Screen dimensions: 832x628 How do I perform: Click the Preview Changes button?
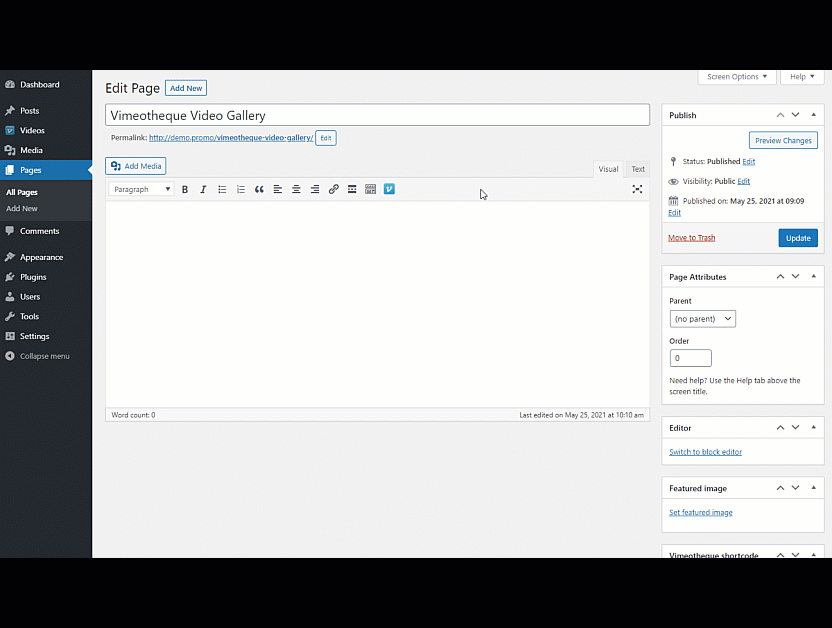click(783, 141)
